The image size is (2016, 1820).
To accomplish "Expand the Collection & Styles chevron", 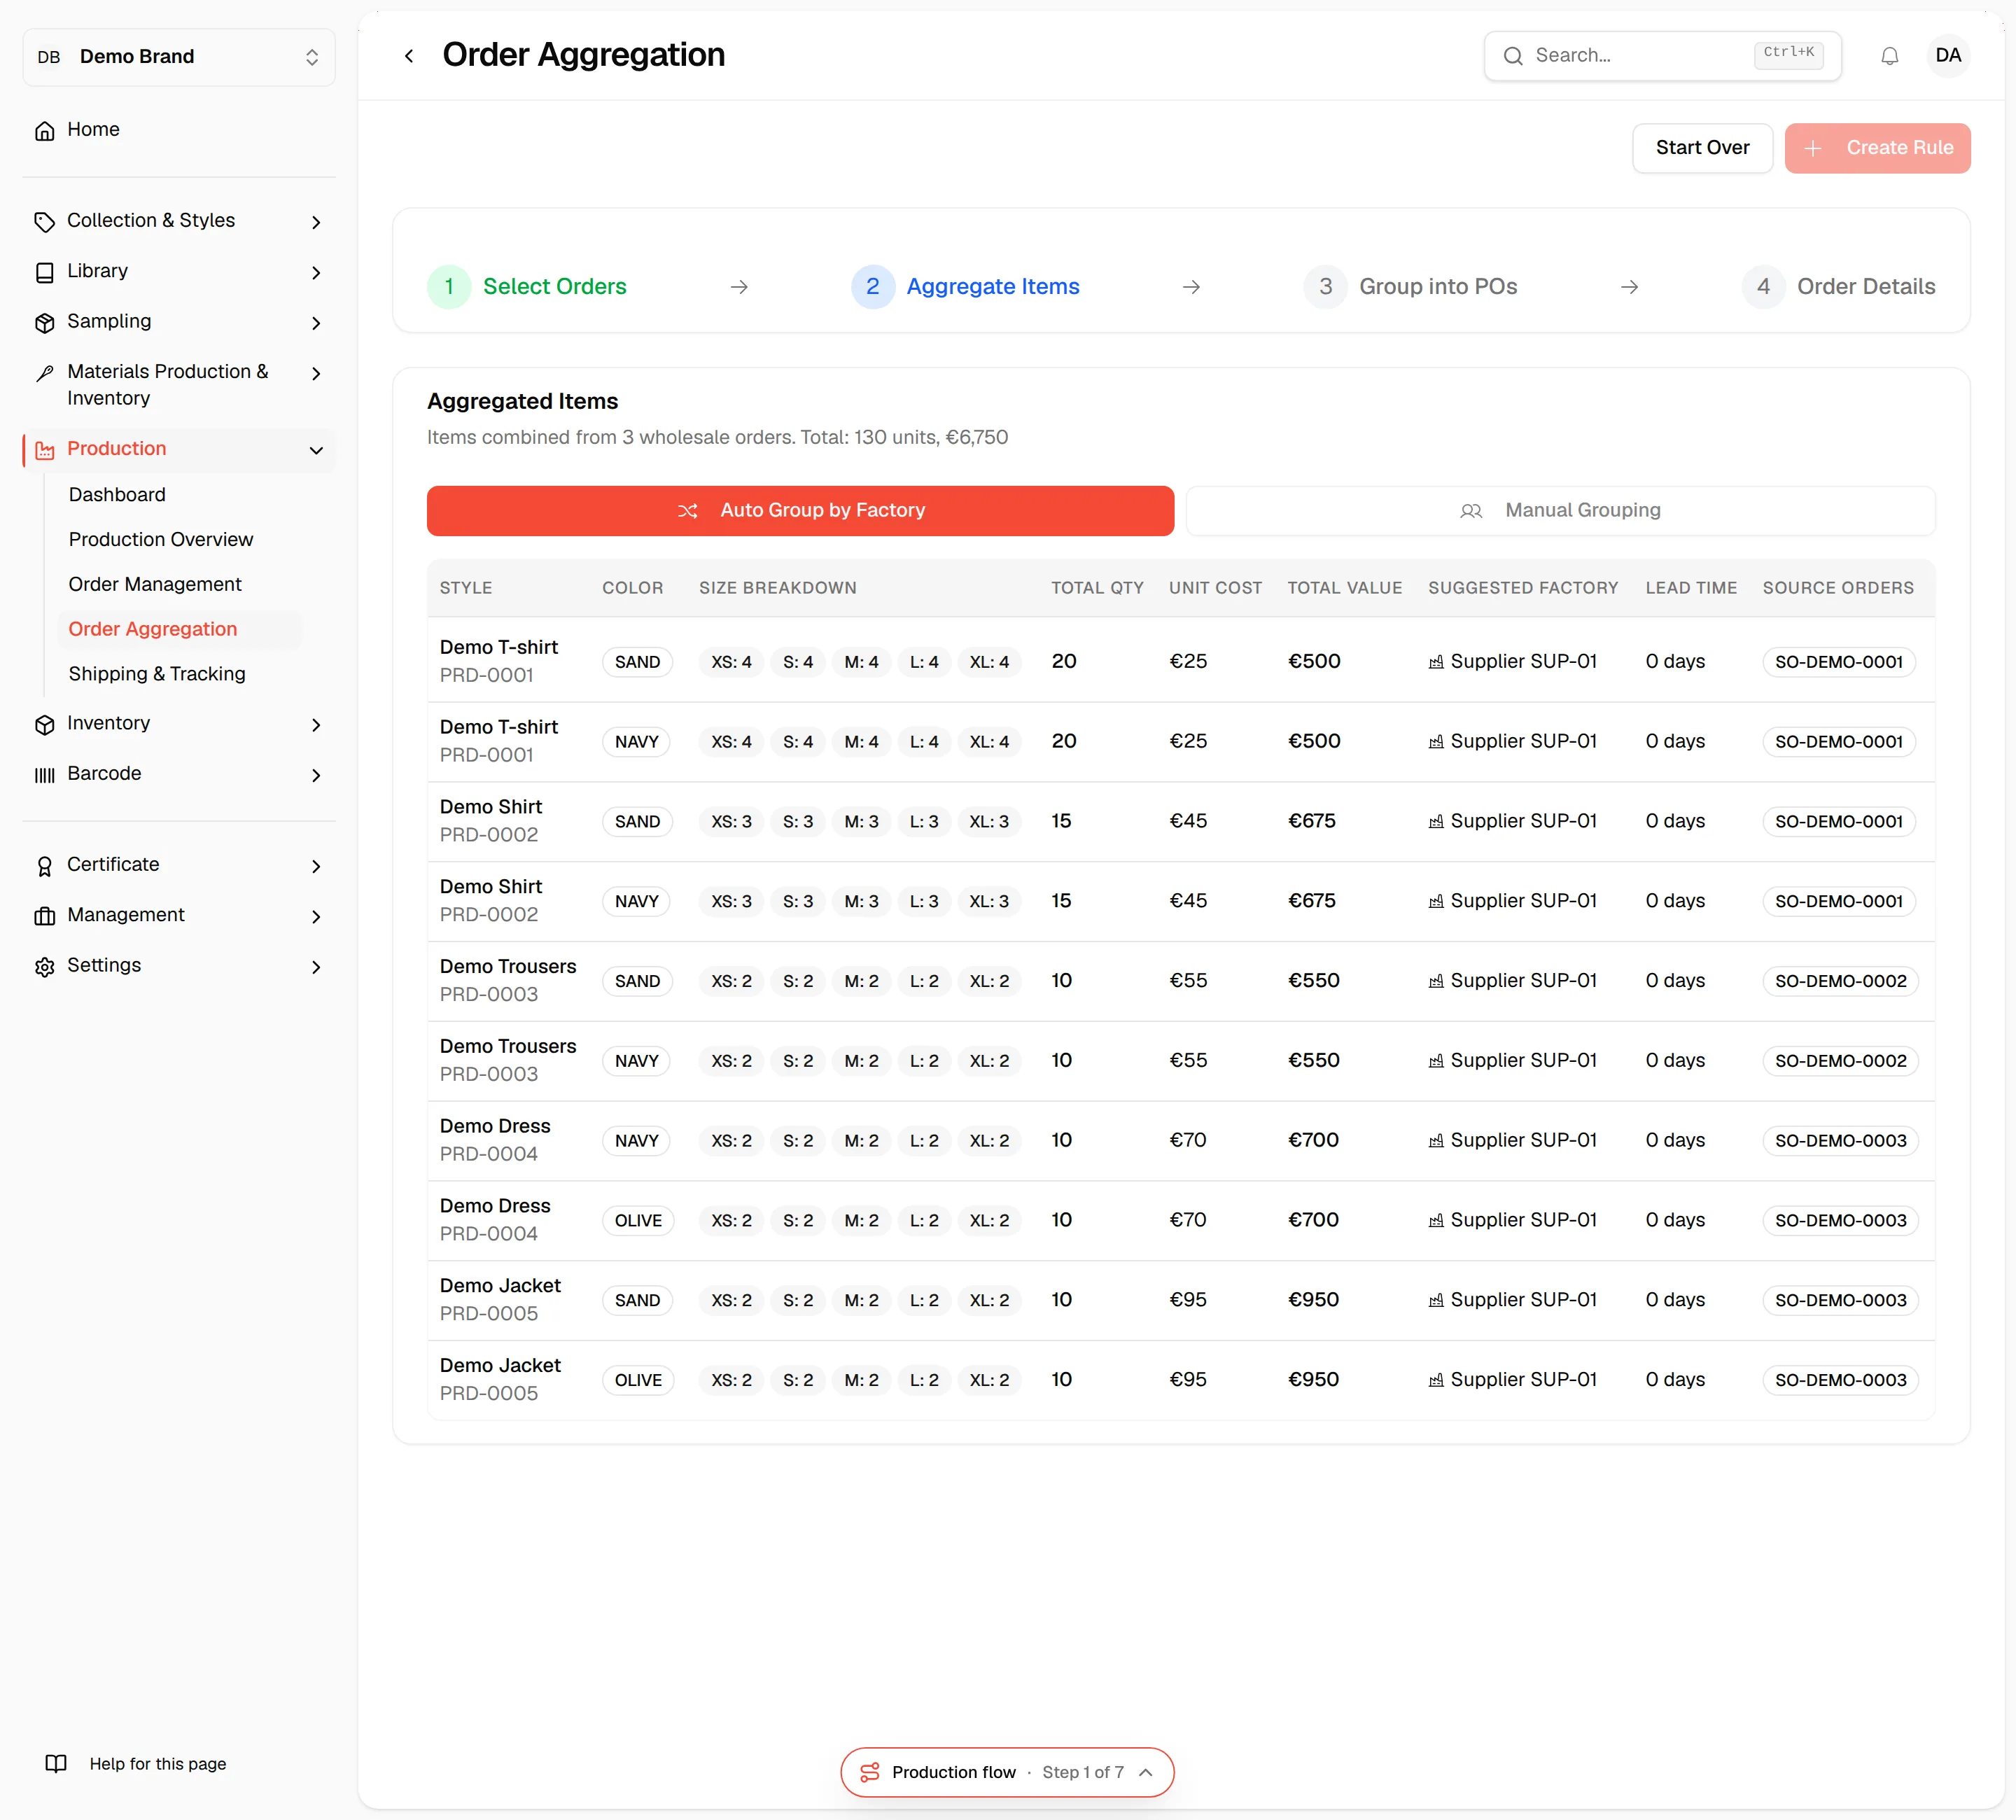I will [316, 222].
